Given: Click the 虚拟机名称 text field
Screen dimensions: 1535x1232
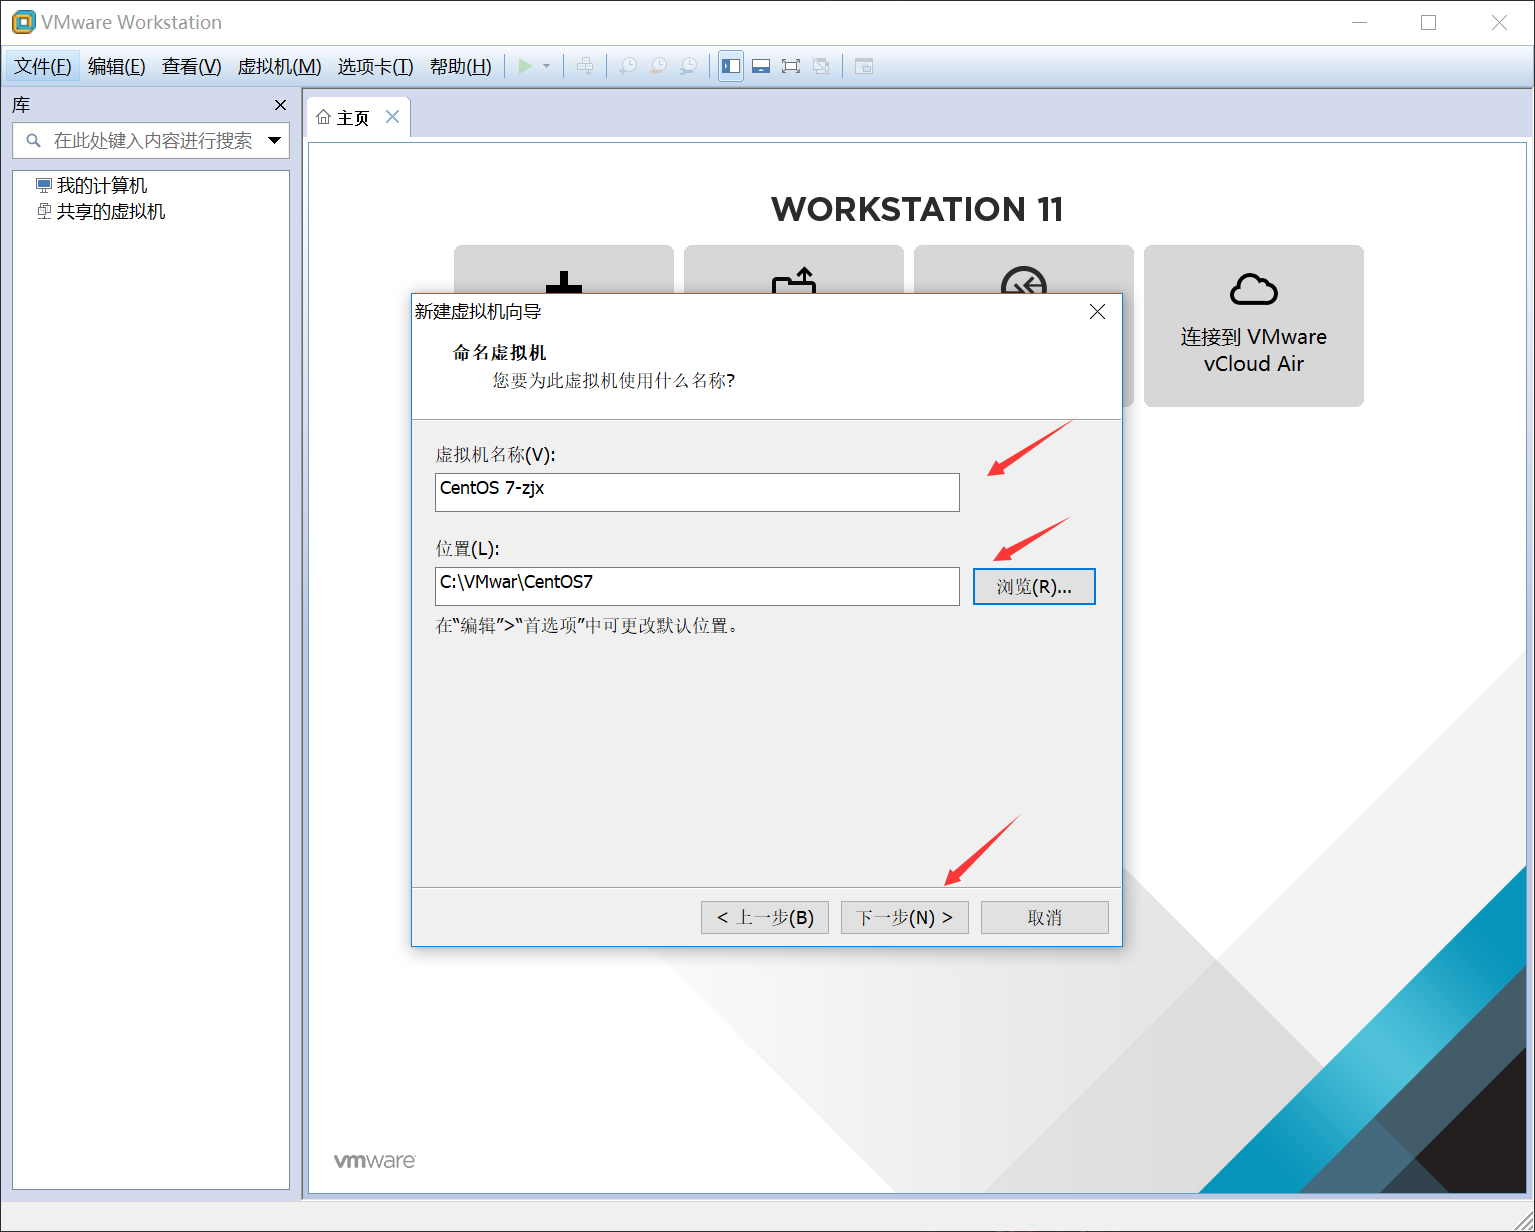Looking at the screenshot, I should [x=697, y=492].
